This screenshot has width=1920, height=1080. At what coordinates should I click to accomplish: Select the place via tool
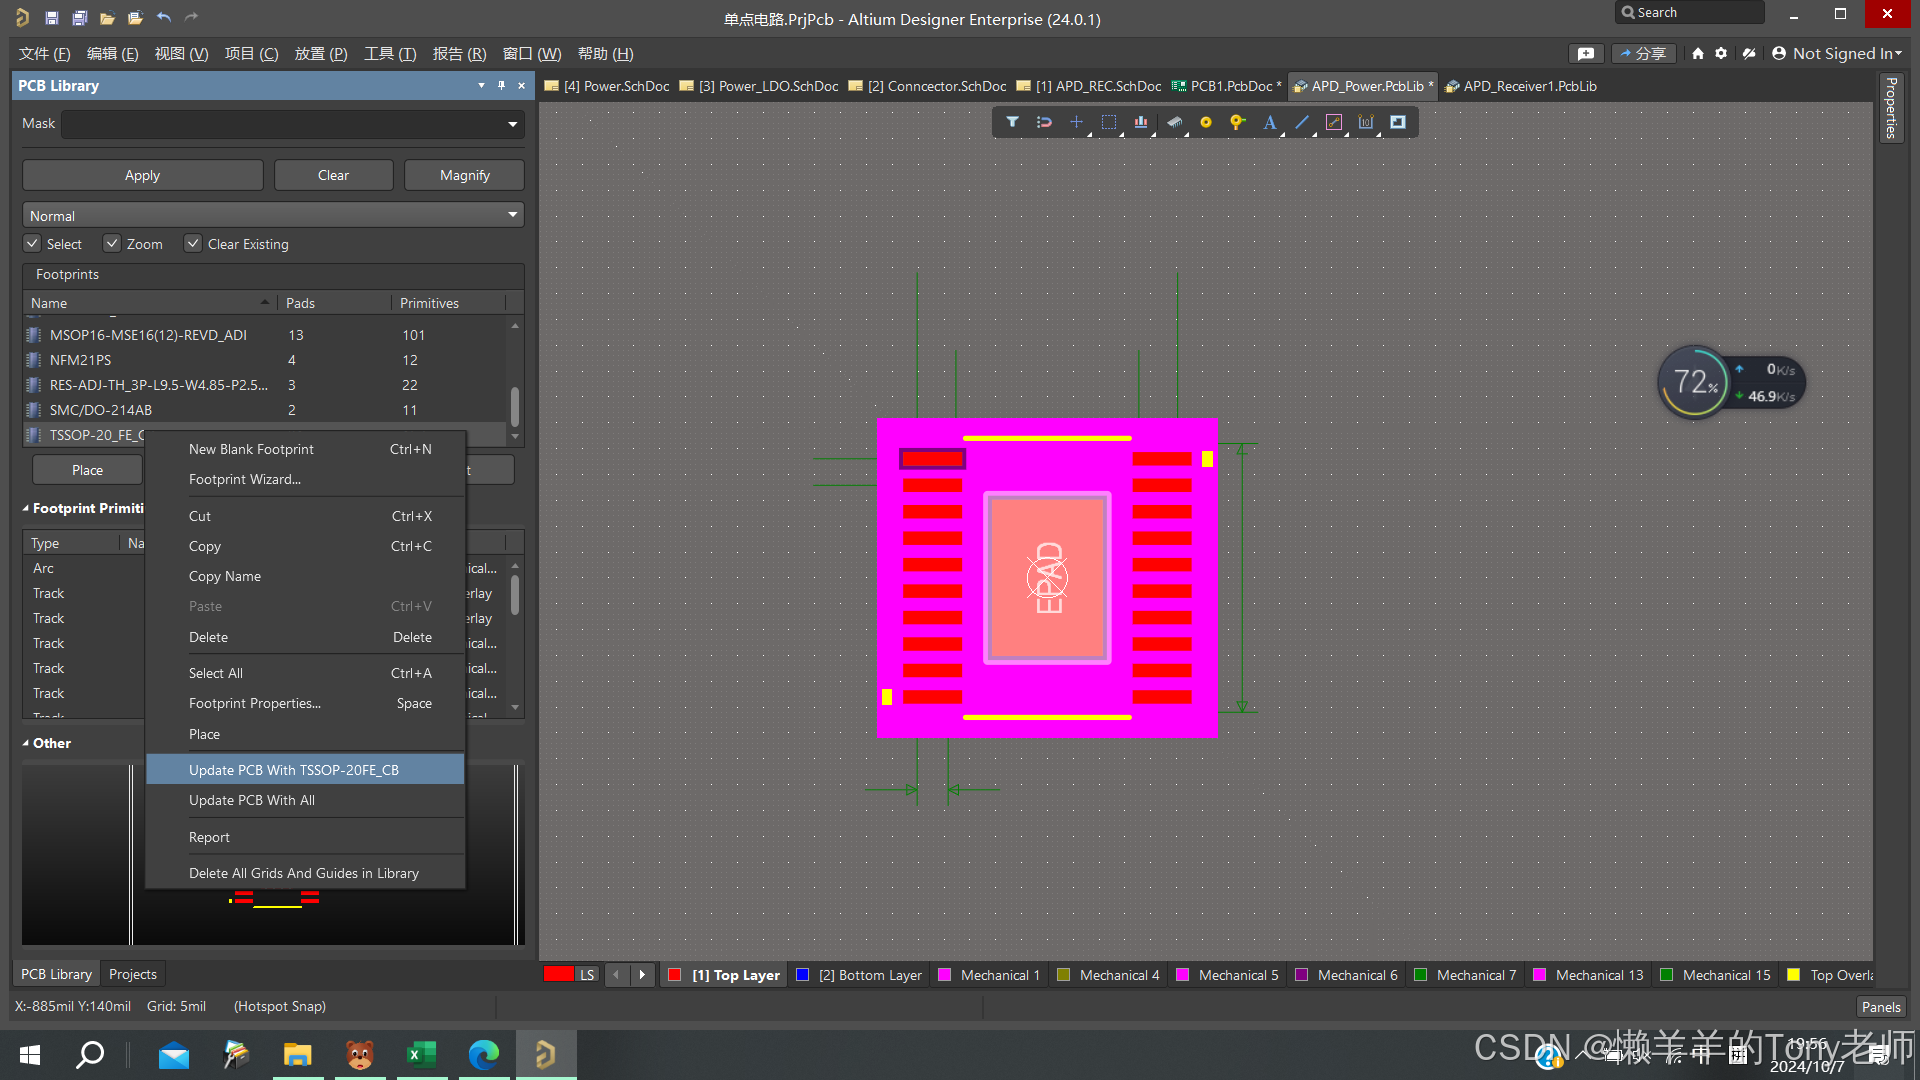[1238, 122]
